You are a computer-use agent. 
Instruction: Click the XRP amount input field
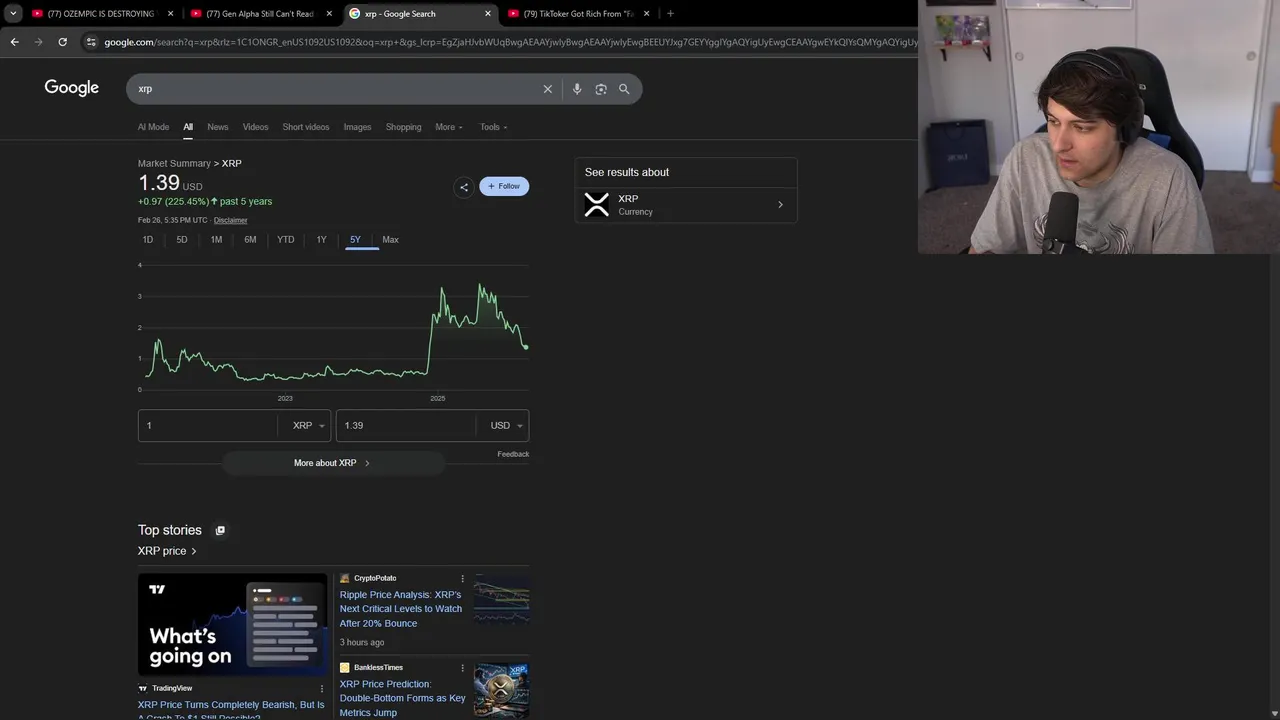pos(208,426)
